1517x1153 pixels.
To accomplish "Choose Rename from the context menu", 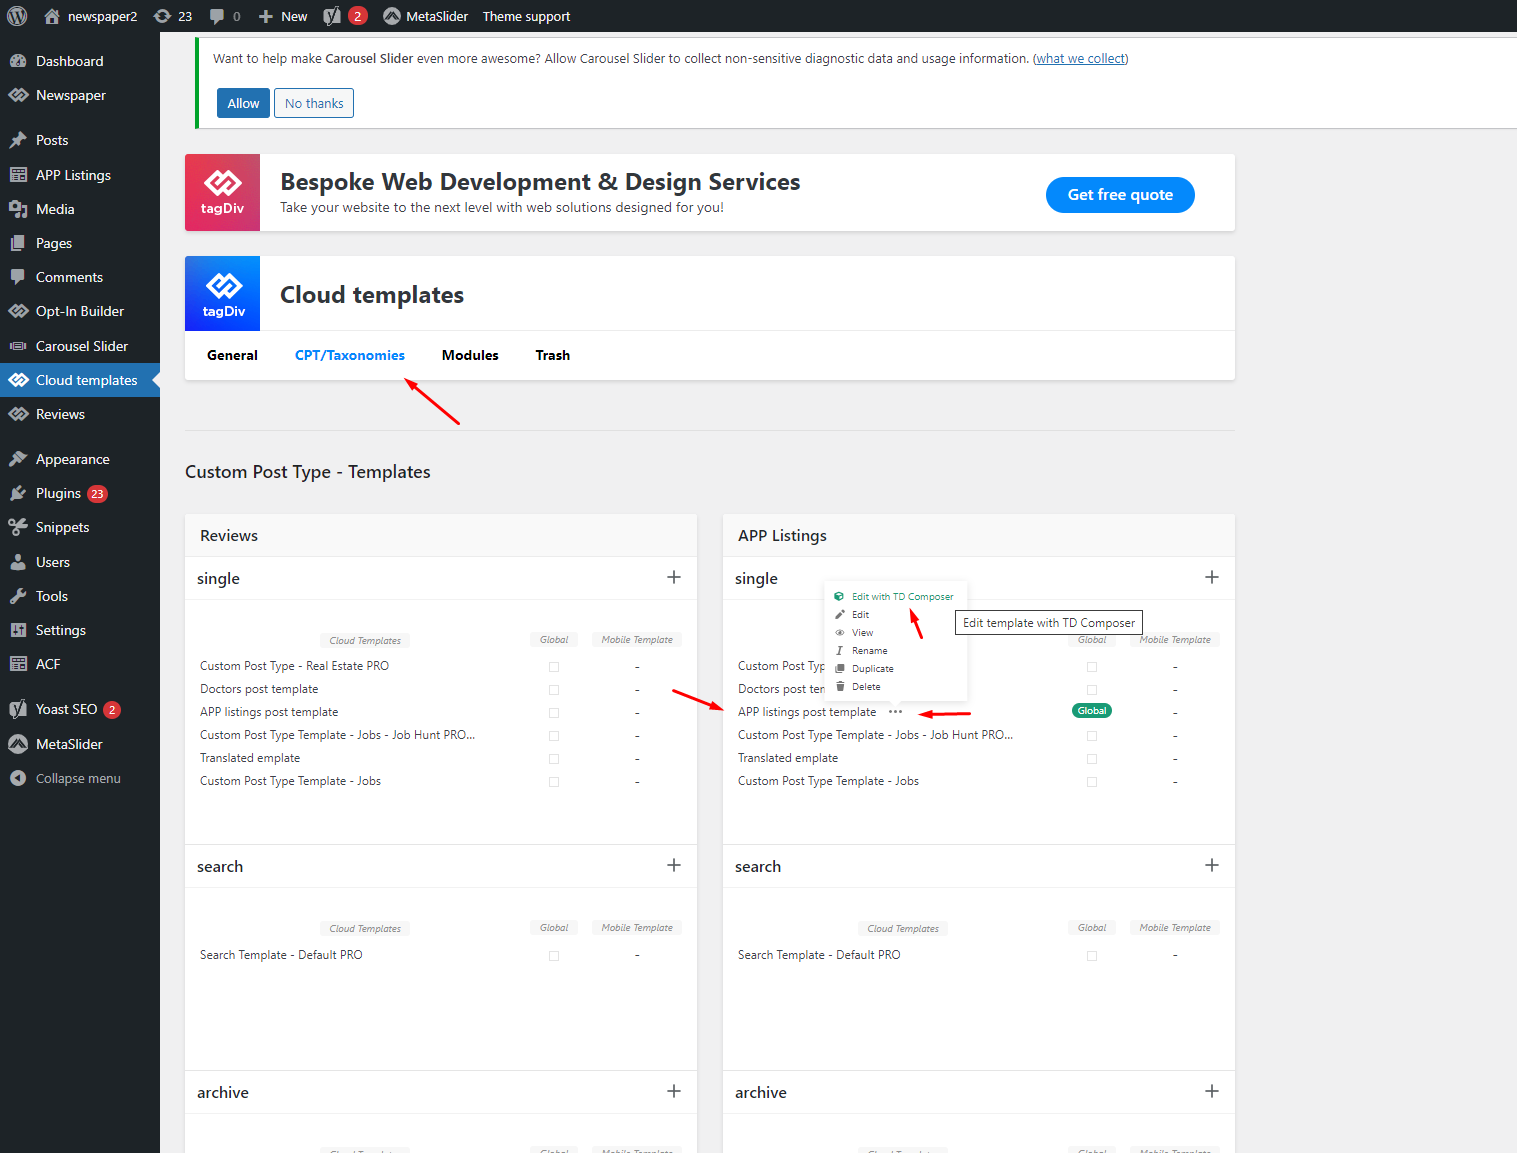I will tap(861, 651).
